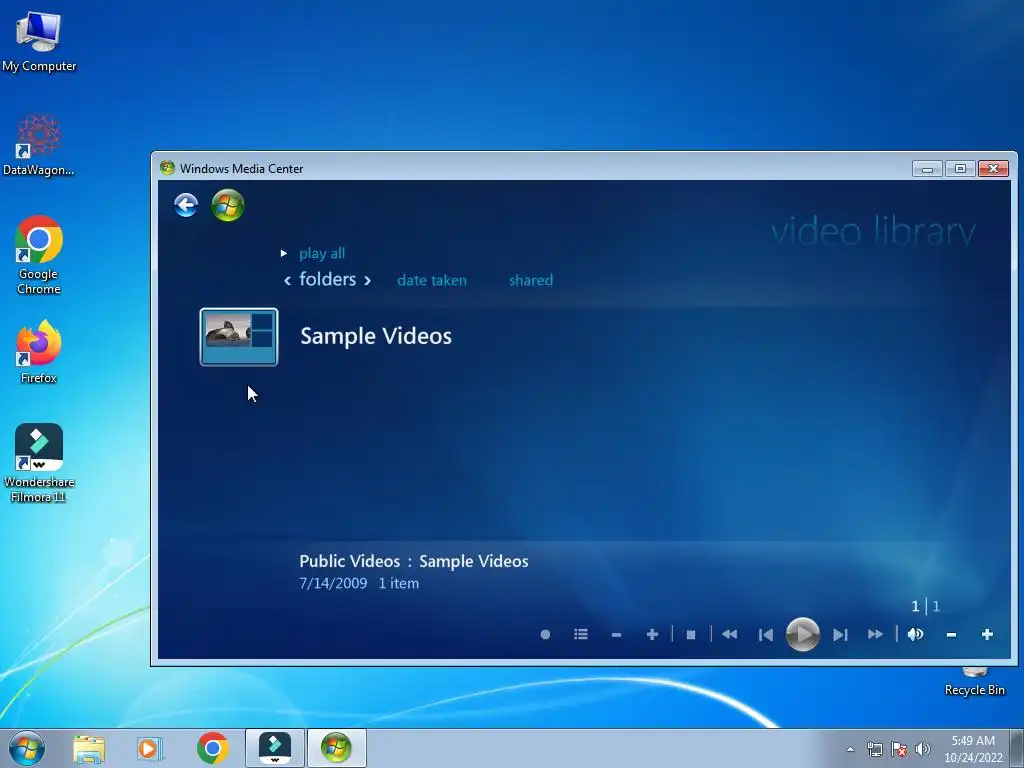This screenshot has width=1024, height=768.
Task: Open My Computer desktop icon
Action: [39, 42]
